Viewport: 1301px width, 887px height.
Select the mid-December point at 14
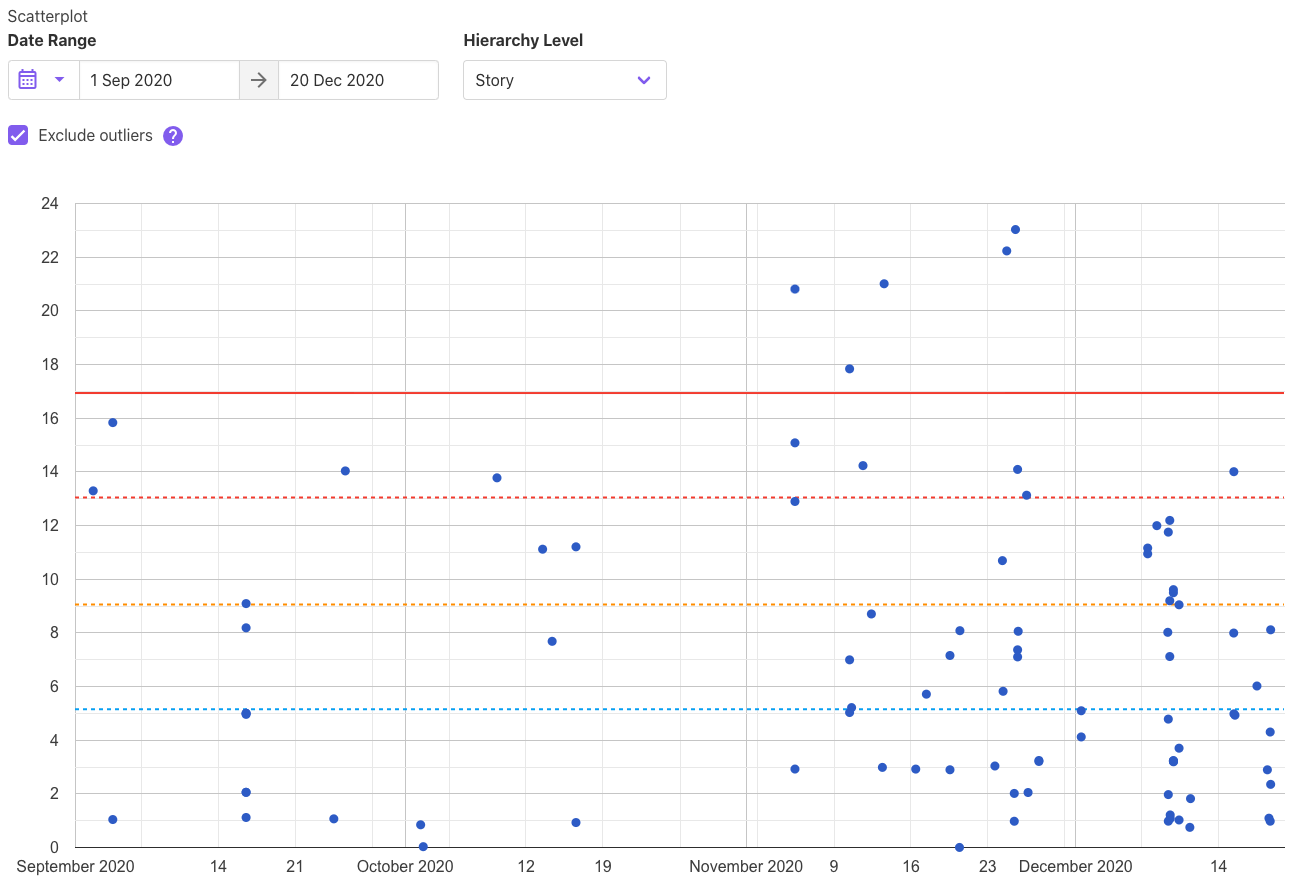[1233, 472]
